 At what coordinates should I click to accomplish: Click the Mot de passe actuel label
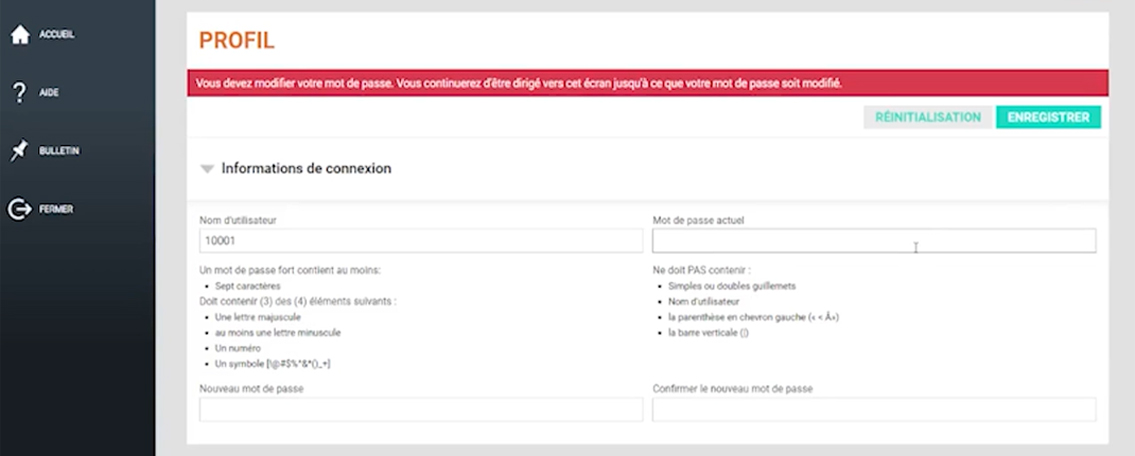tap(698, 220)
